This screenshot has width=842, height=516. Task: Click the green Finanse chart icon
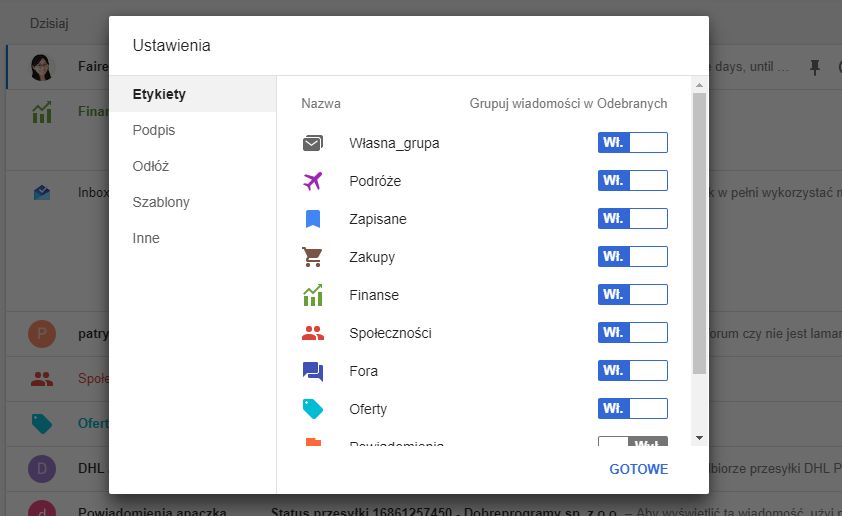point(313,295)
